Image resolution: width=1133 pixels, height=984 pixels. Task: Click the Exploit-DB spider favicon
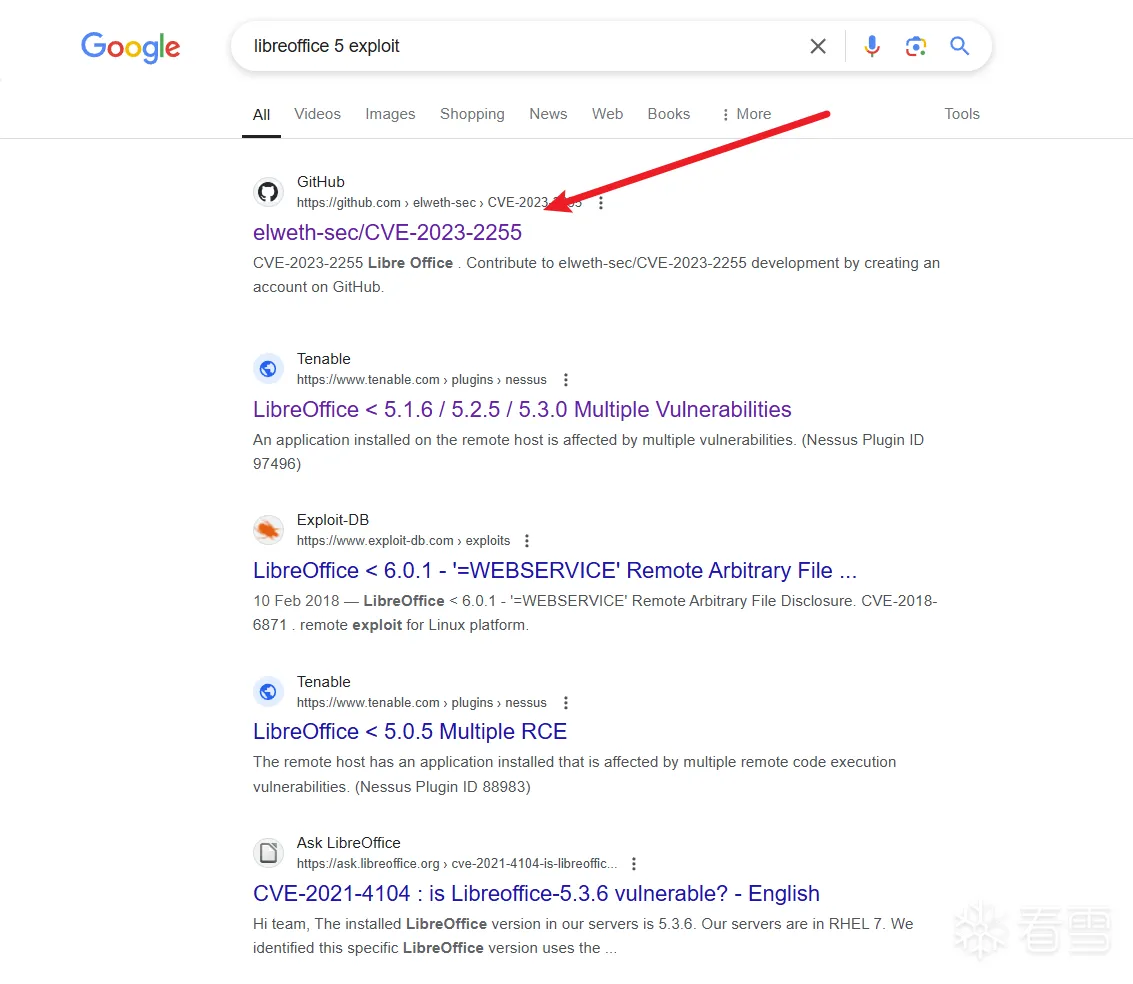click(x=268, y=530)
